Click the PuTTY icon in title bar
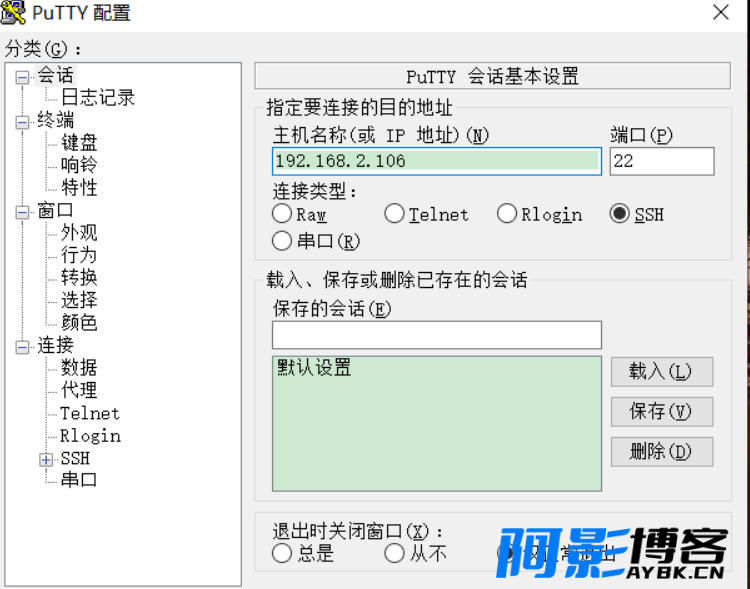This screenshot has height=589, width=750. [13, 12]
